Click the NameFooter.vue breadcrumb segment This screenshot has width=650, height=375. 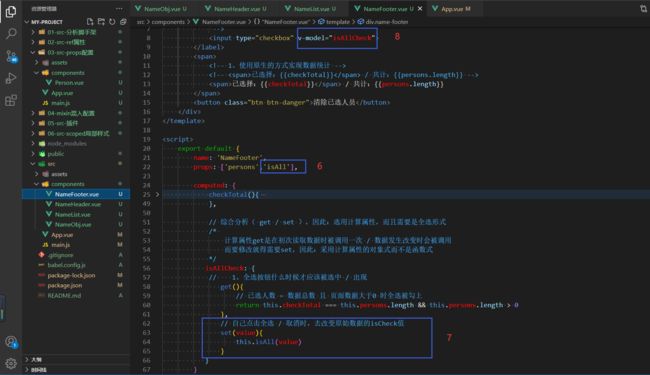(x=220, y=22)
